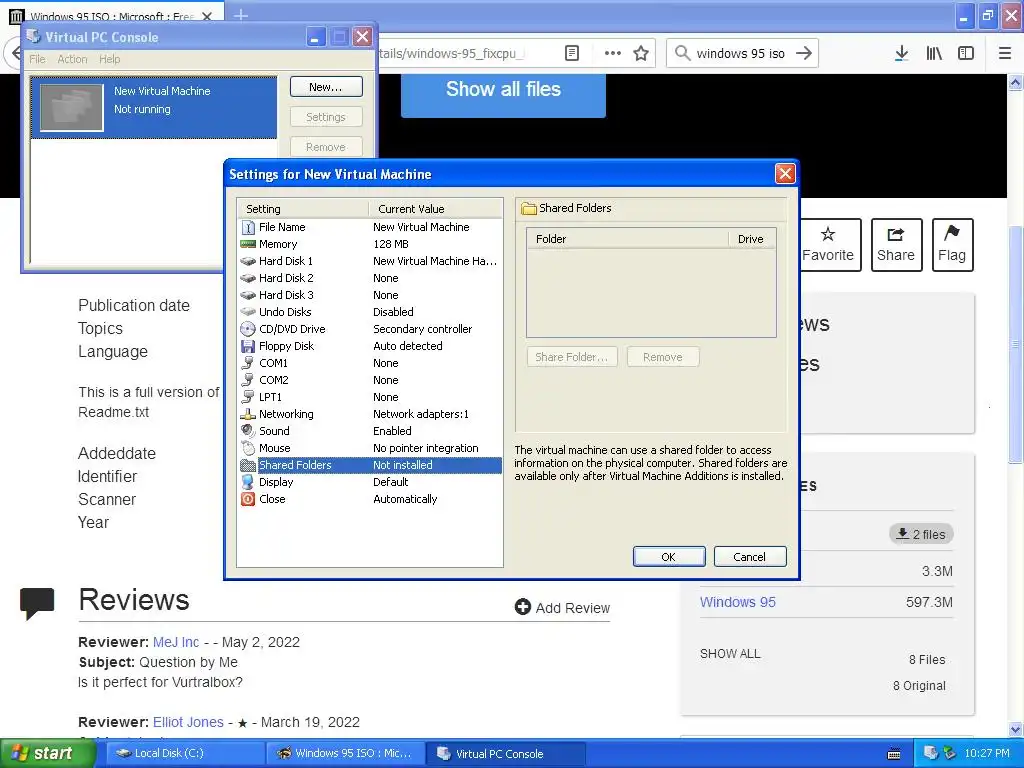This screenshot has height=768, width=1024.
Task: Select the File Name setting icon
Action: pos(248,227)
